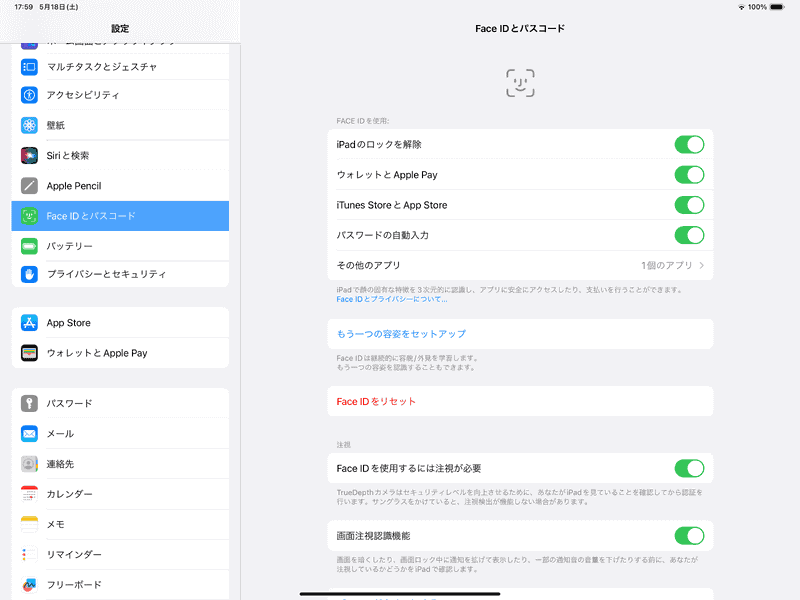Toggle パスワードの自動入力 switch
The image size is (800, 600).
[x=690, y=235]
